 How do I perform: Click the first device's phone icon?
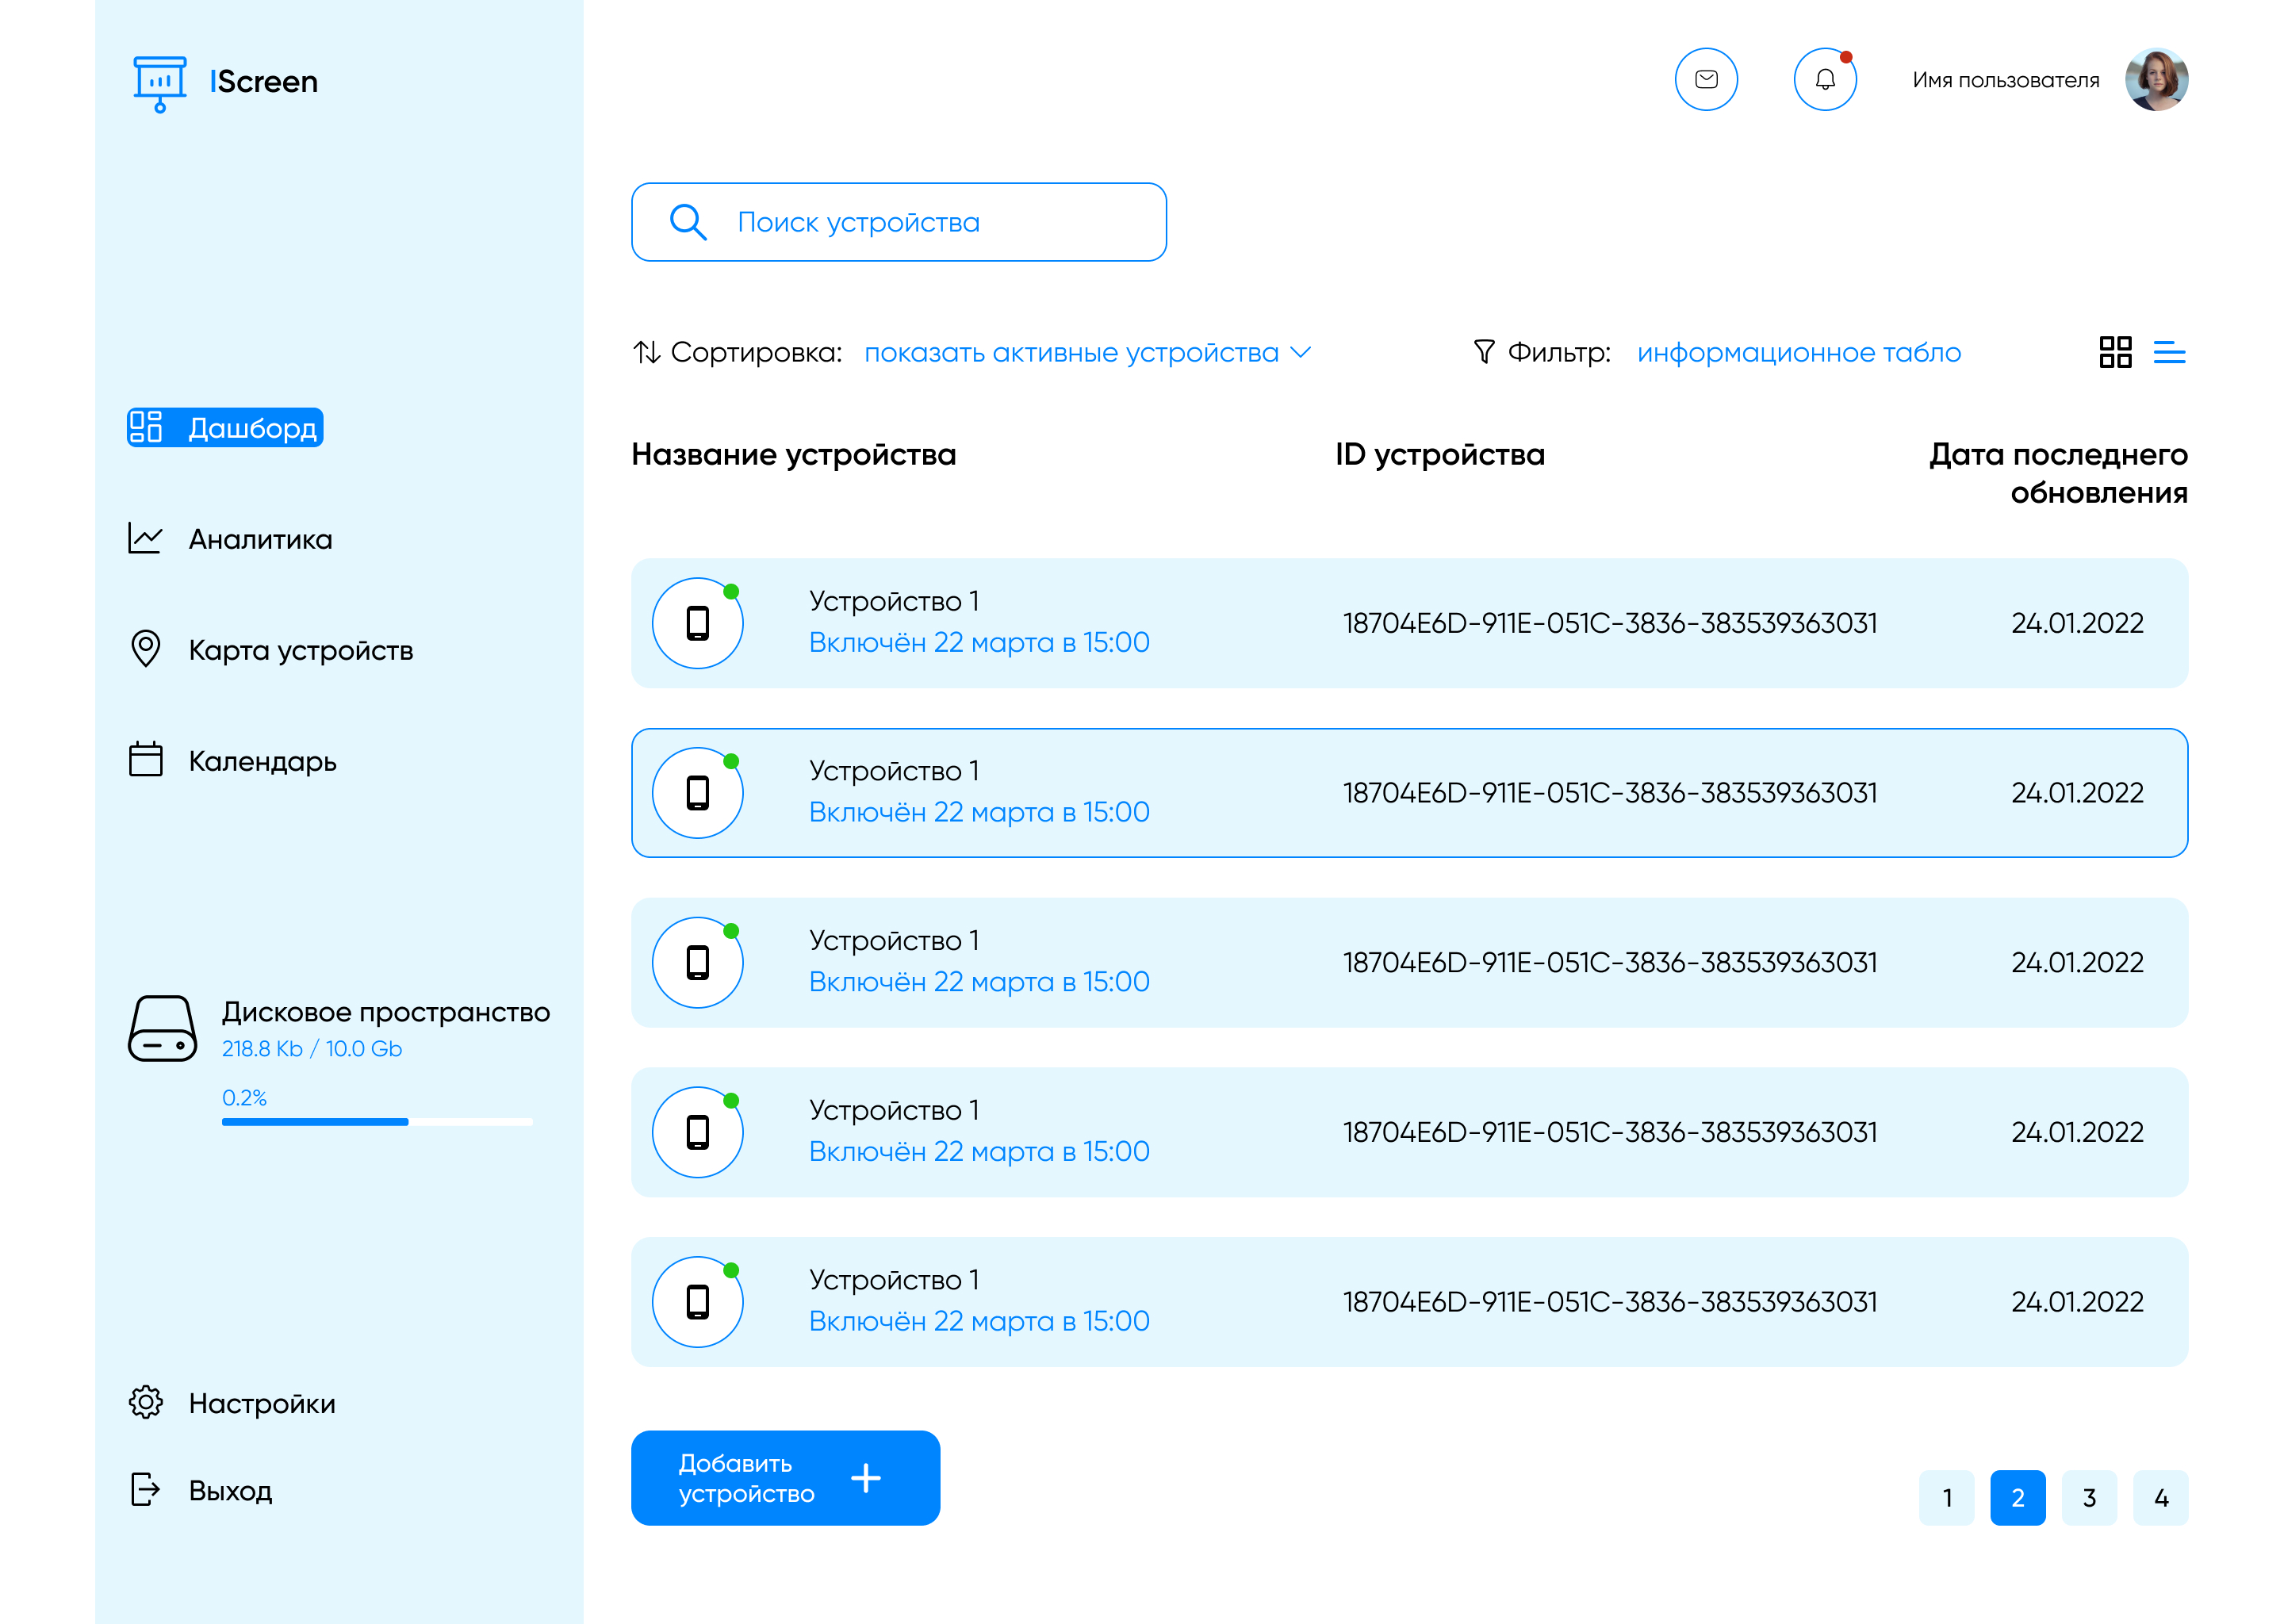698,623
